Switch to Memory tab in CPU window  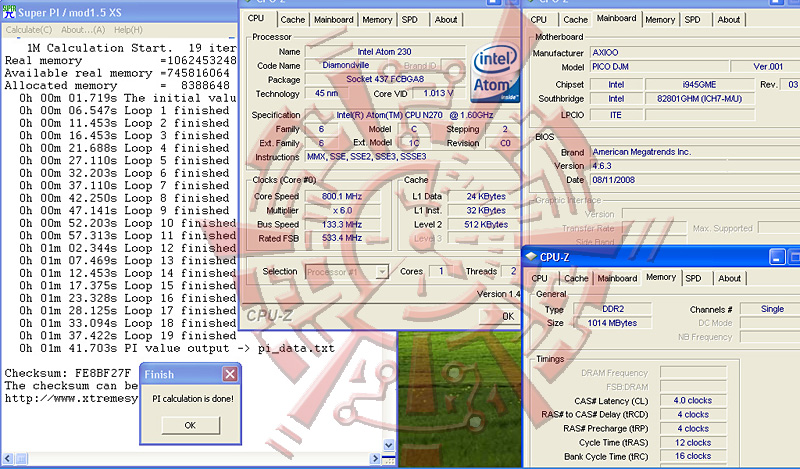[x=377, y=19]
